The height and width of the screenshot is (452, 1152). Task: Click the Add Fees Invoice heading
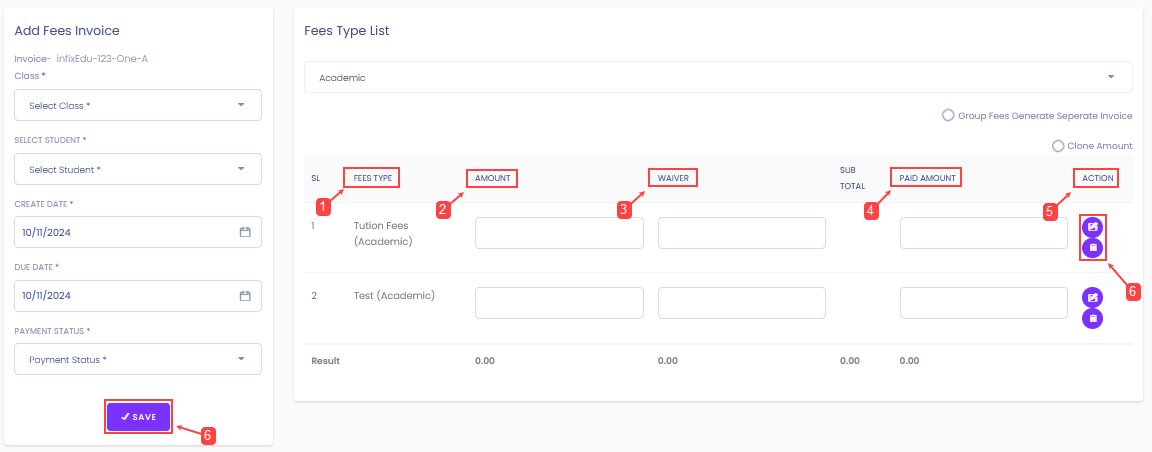pyautogui.click(x=67, y=30)
